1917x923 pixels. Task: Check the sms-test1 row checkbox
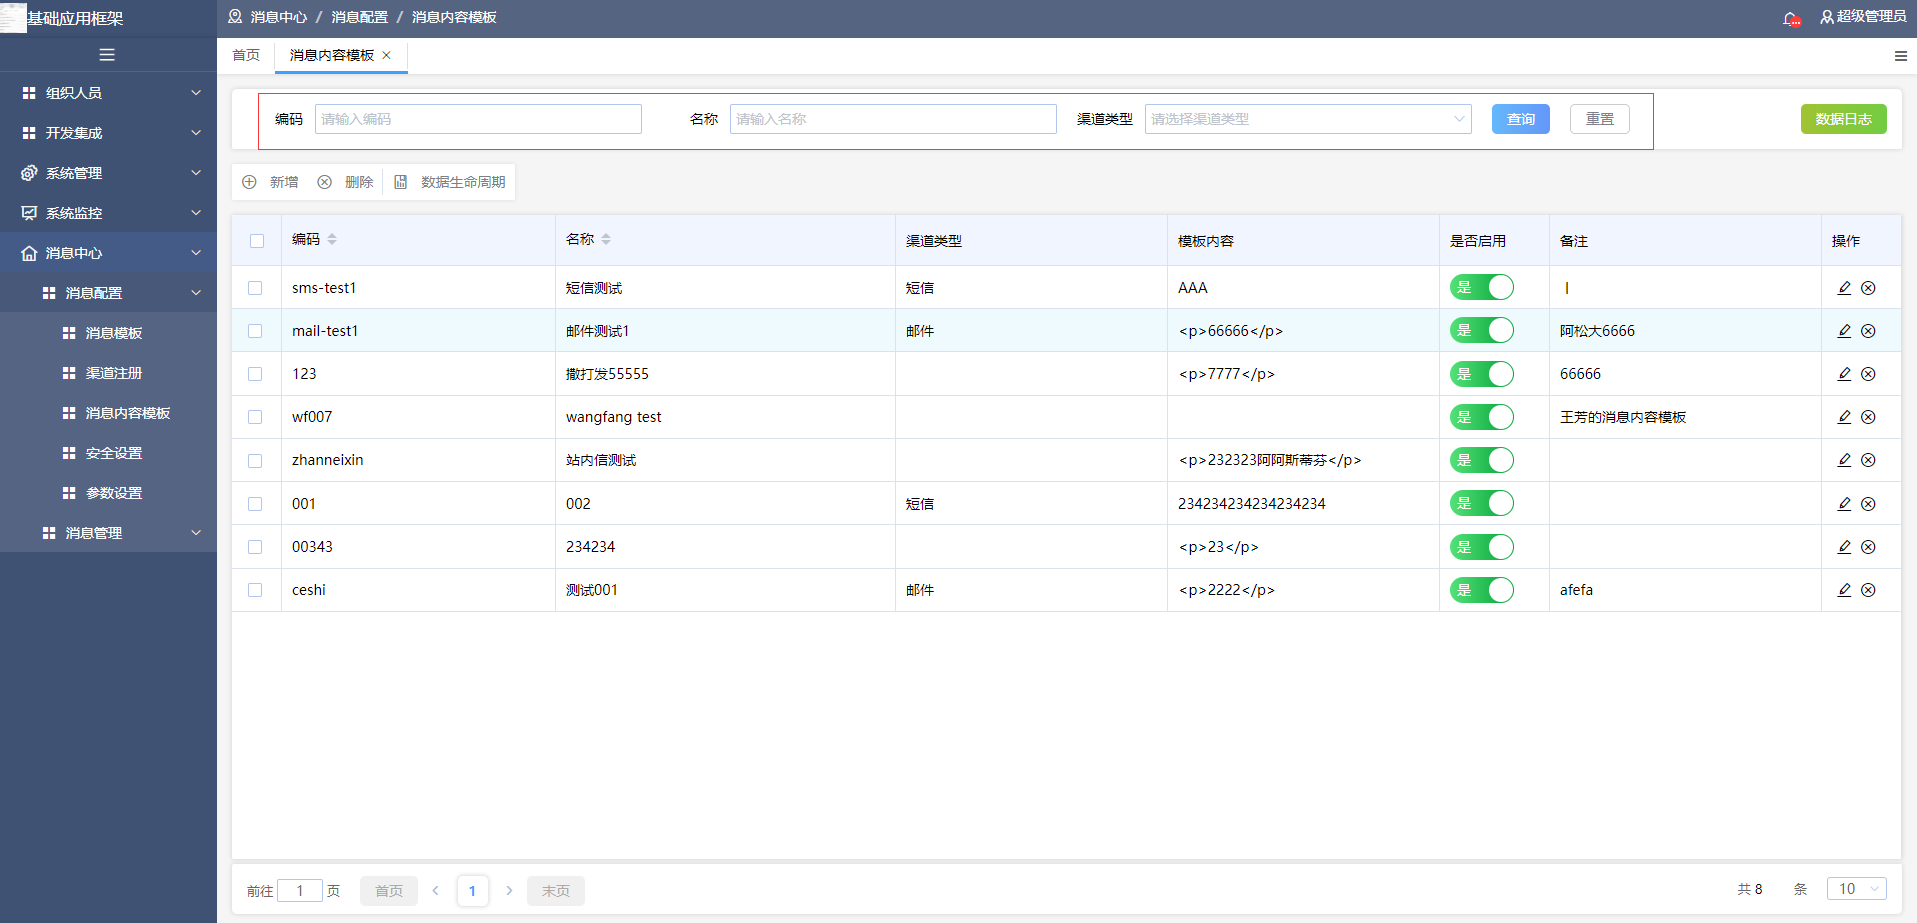(255, 288)
